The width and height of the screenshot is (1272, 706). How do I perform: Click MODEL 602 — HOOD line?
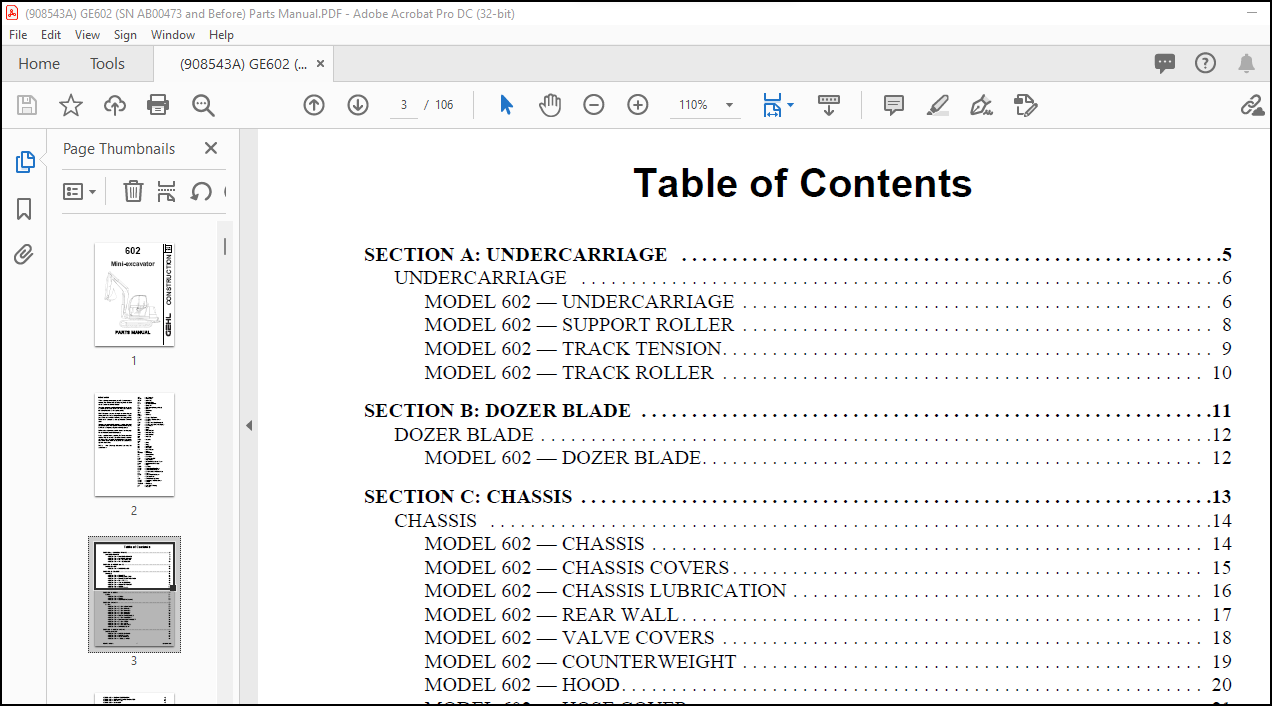828,685
